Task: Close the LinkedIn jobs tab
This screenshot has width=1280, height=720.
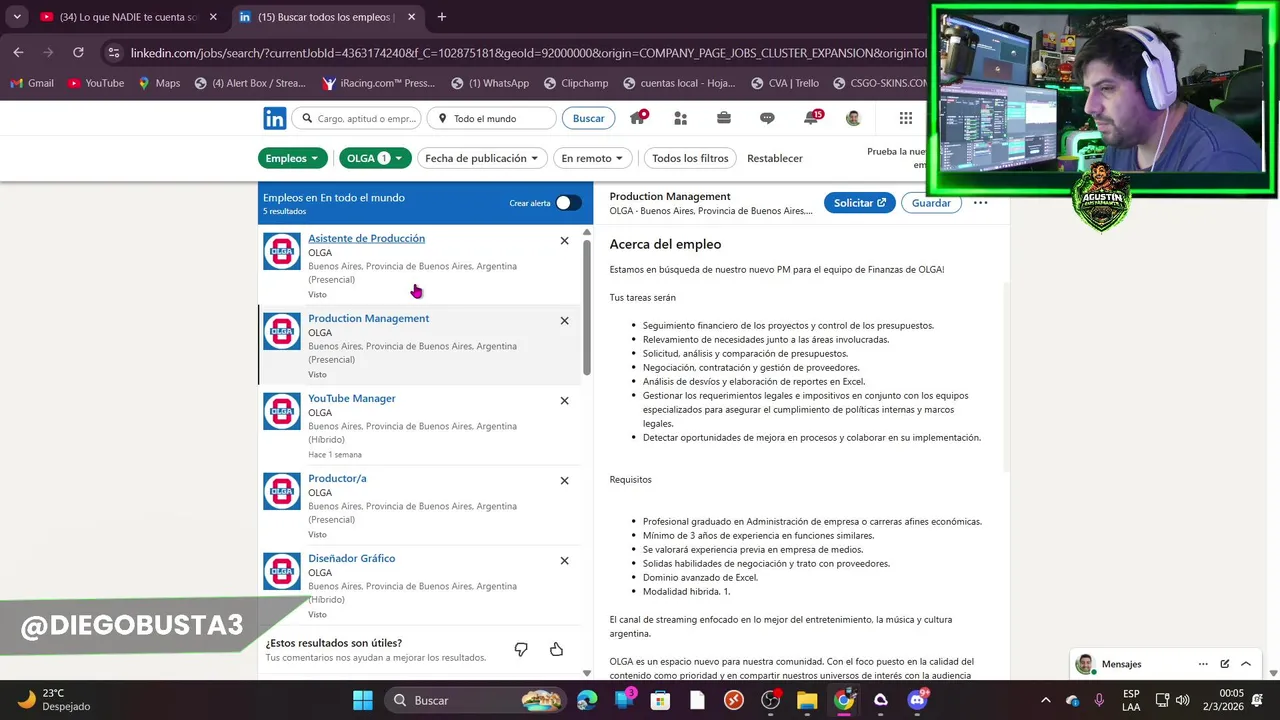Action: [411, 17]
